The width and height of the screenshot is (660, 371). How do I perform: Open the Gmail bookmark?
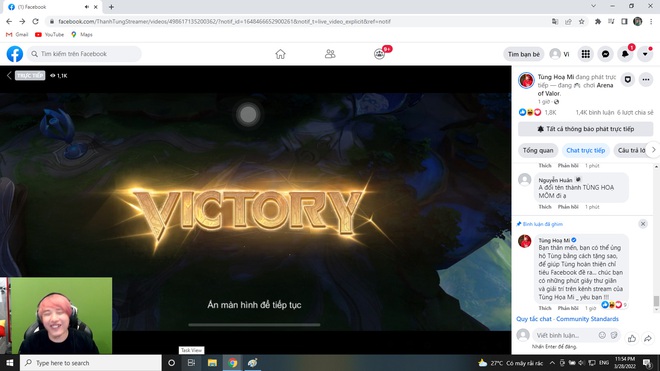(17, 35)
